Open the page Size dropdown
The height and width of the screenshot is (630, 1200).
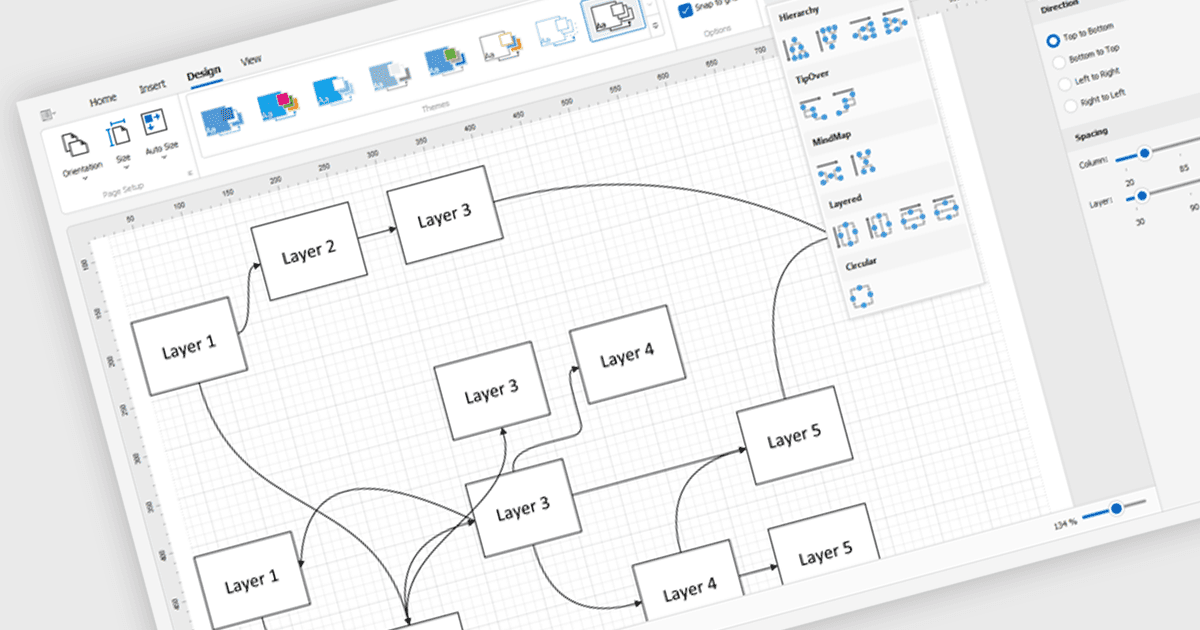point(120,143)
